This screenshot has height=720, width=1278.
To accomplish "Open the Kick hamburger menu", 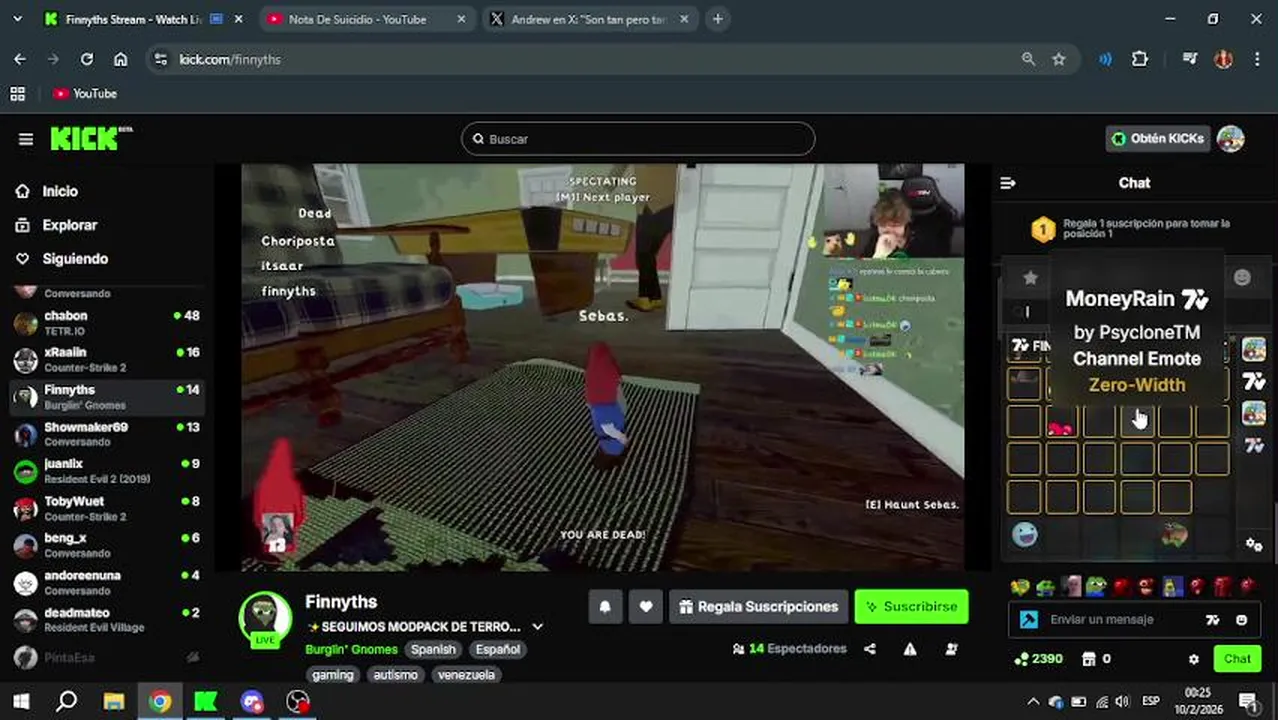I will pos(26,139).
